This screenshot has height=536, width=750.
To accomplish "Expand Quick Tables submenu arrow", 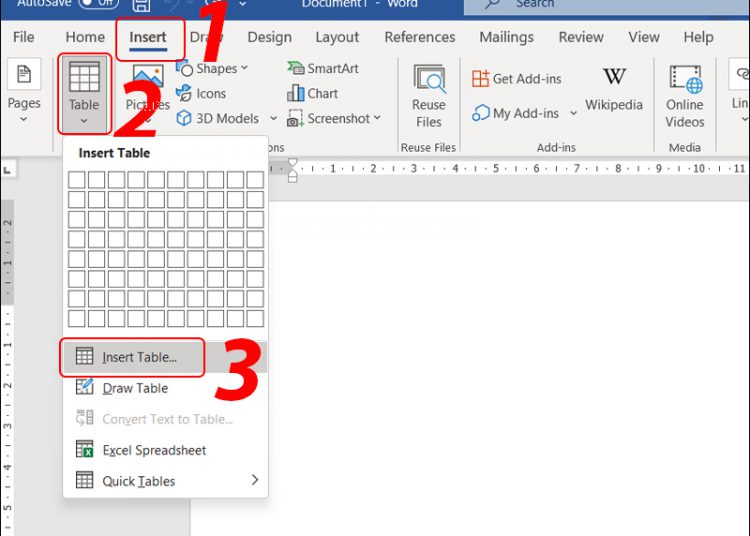I will click(255, 480).
